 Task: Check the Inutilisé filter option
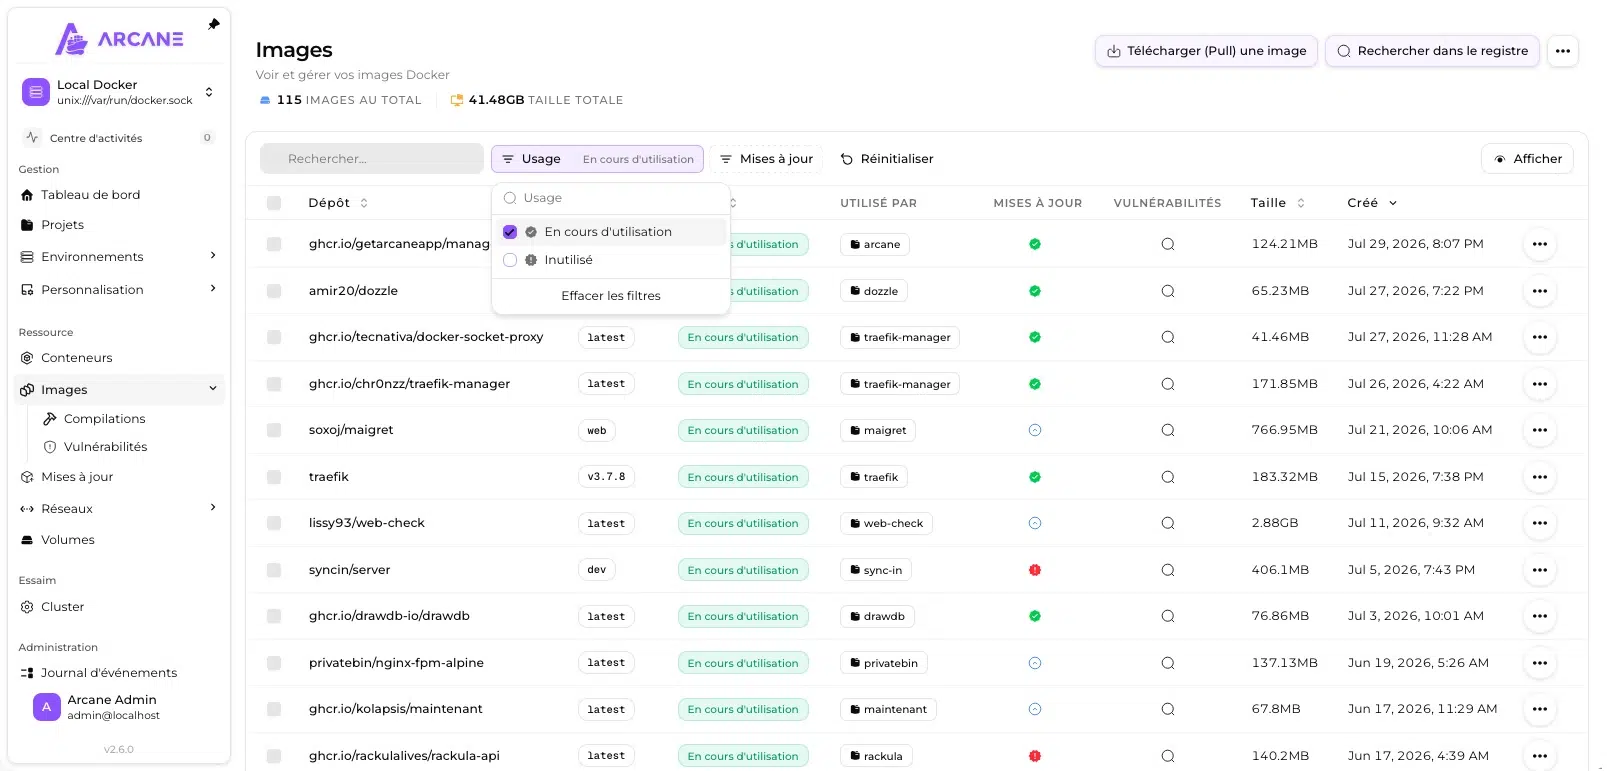(x=610, y=260)
